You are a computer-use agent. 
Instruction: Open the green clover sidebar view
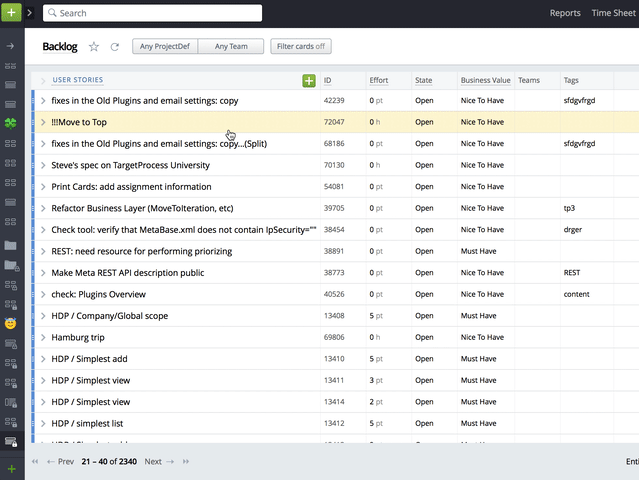tap(11, 123)
